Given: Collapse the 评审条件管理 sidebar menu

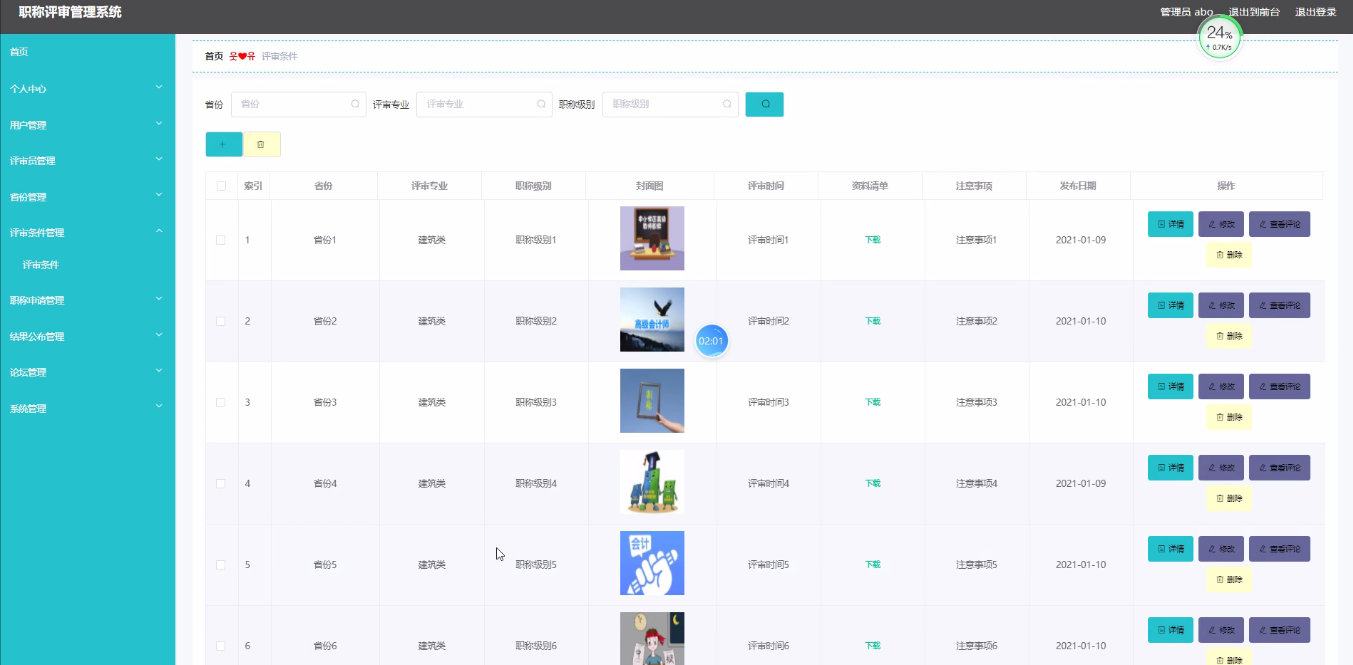Looking at the screenshot, I should coord(87,233).
